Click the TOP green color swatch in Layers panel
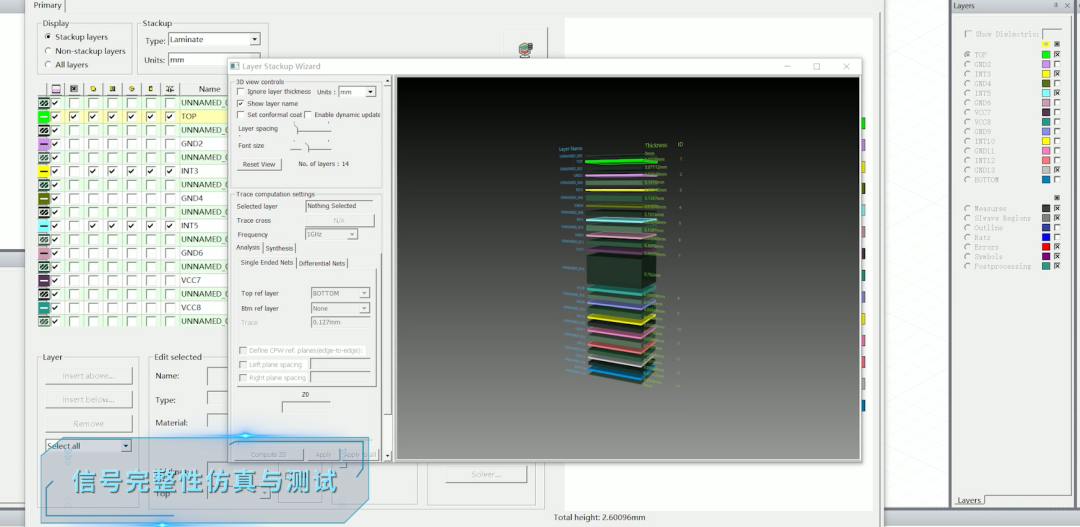Viewport: 1080px width, 527px height. (1046, 54)
